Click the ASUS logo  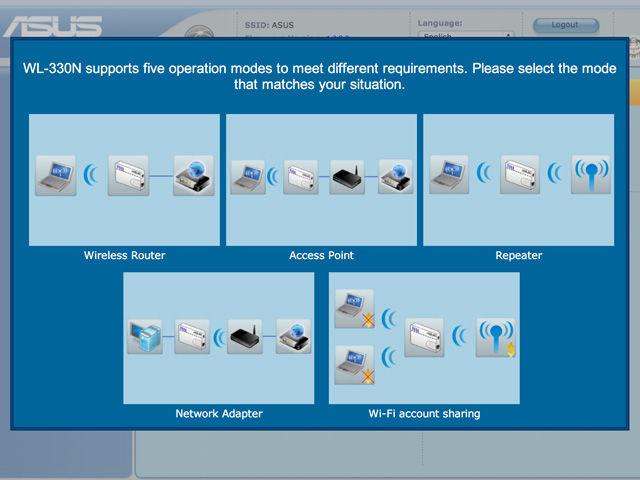coord(53,26)
